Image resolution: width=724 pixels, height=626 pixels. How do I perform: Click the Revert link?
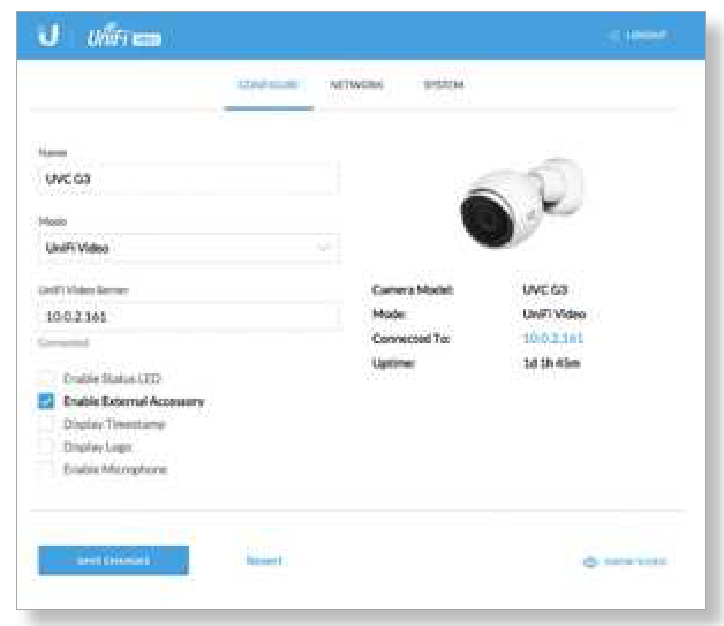(264, 561)
